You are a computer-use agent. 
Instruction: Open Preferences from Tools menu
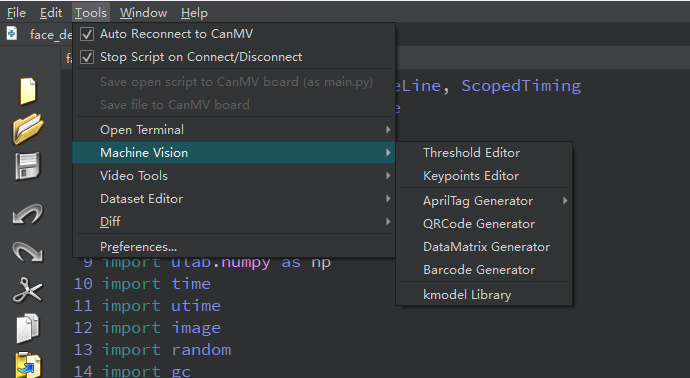[x=234, y=246]
